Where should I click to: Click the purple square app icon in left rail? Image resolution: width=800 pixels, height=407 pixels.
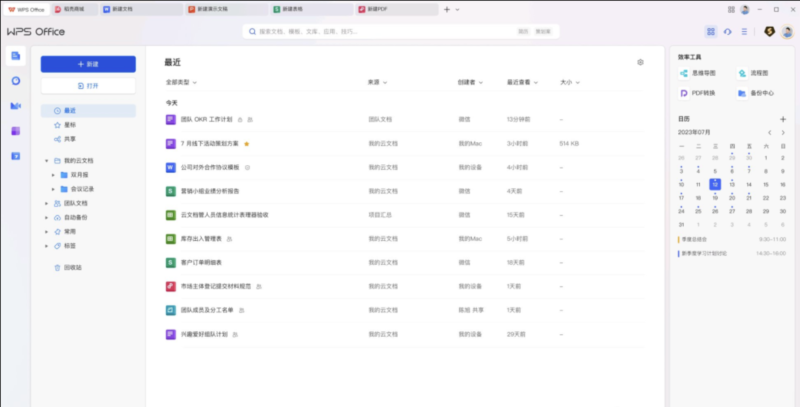16,131
